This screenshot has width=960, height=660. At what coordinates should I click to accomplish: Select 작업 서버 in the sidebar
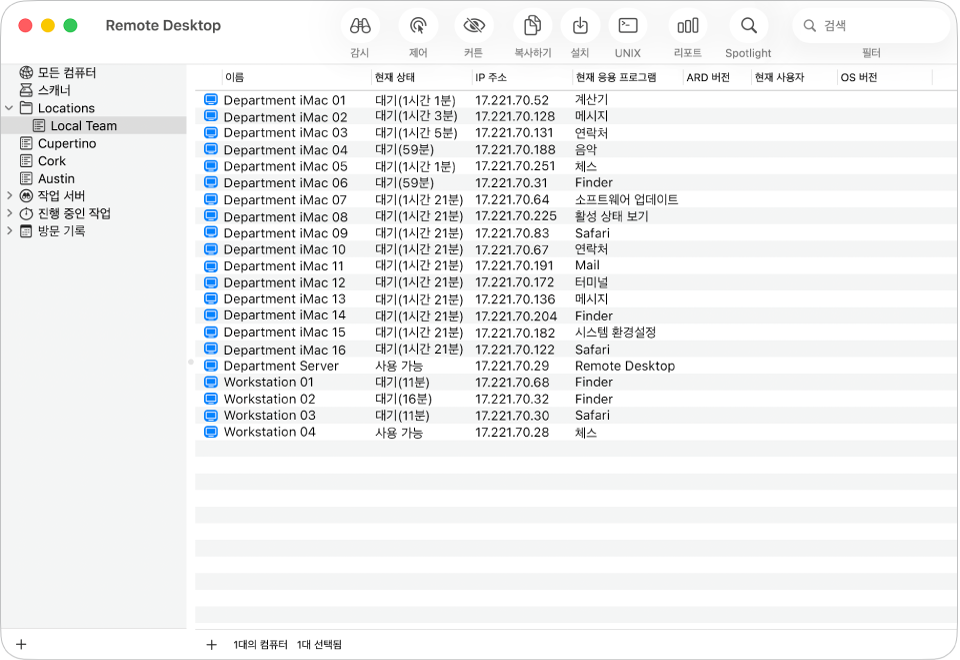pos(61,196)
